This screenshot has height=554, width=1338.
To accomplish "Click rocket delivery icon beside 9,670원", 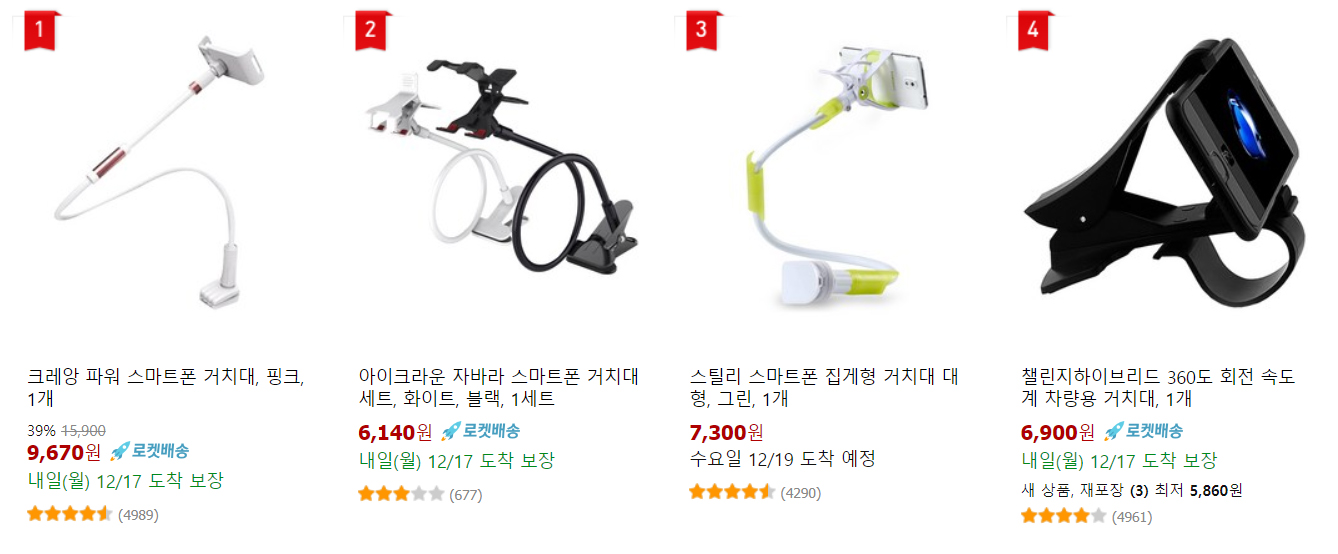I will [149, 451].
